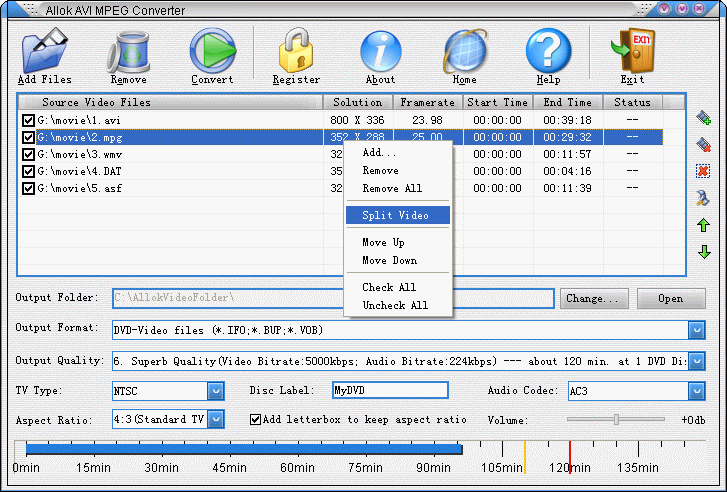Screen dimensions: 727x492
Task: Uncheck the G:\movie\4.DAT checkbox
Action: pyautogui.click(x=28, y=172)
